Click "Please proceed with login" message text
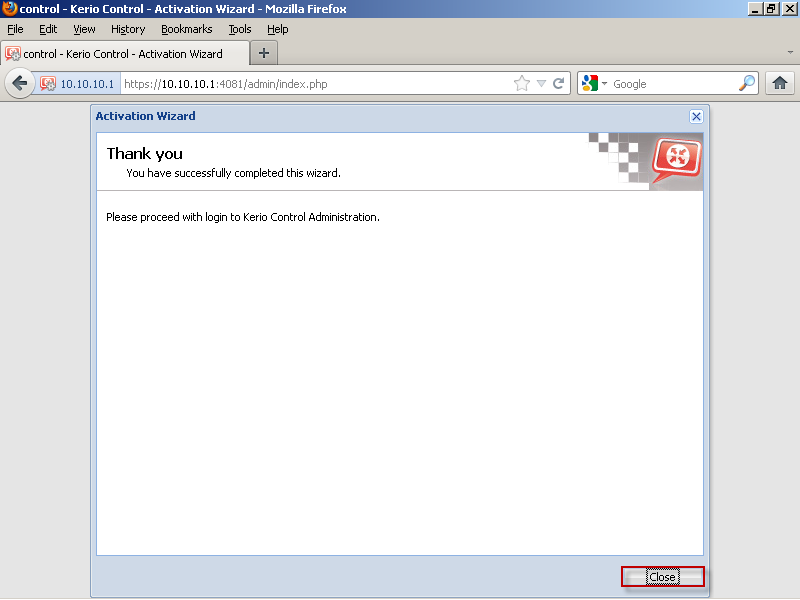800x600 pixels. [x=243, y=217]
